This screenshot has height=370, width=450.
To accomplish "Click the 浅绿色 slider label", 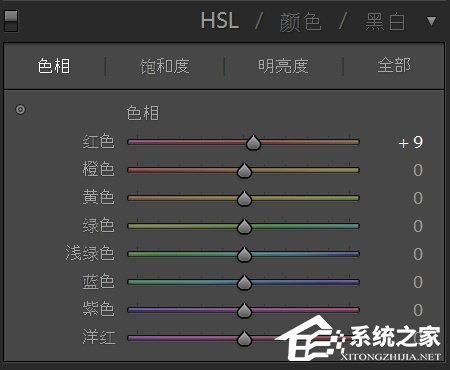I will [90, 253].
